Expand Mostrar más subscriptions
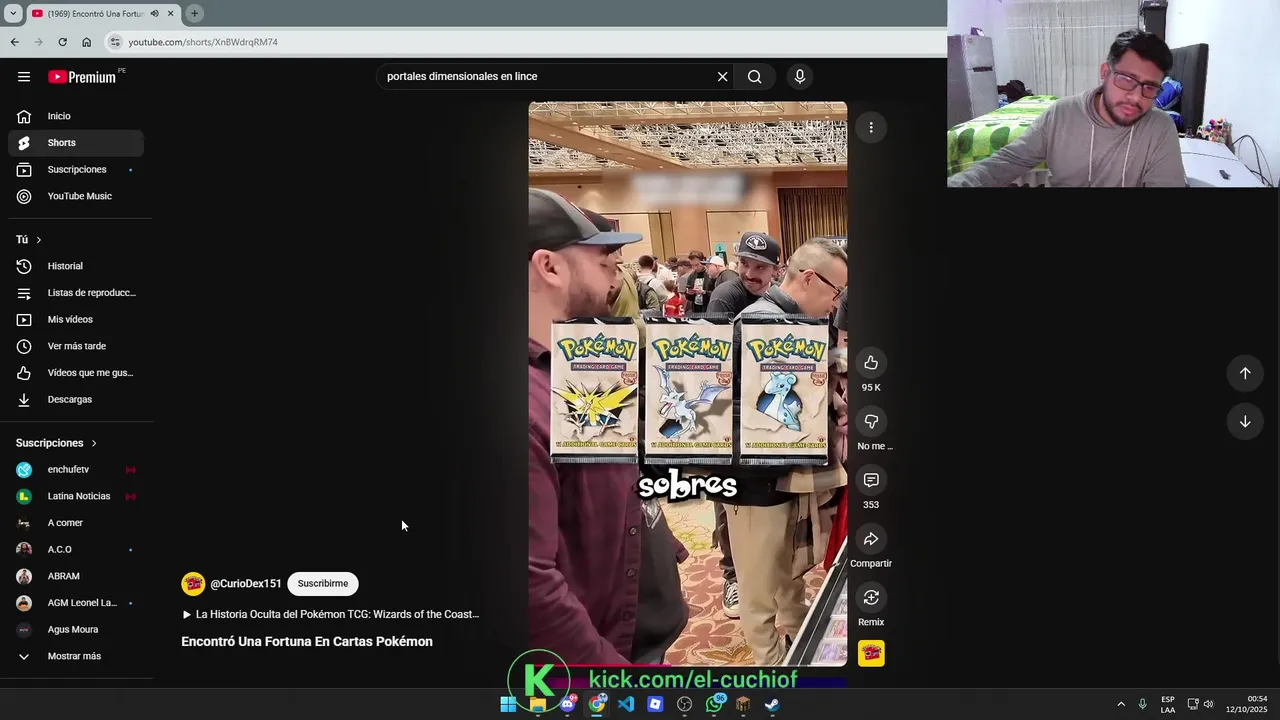Viewport: 1280px width, 720px height. click(76, 656)
